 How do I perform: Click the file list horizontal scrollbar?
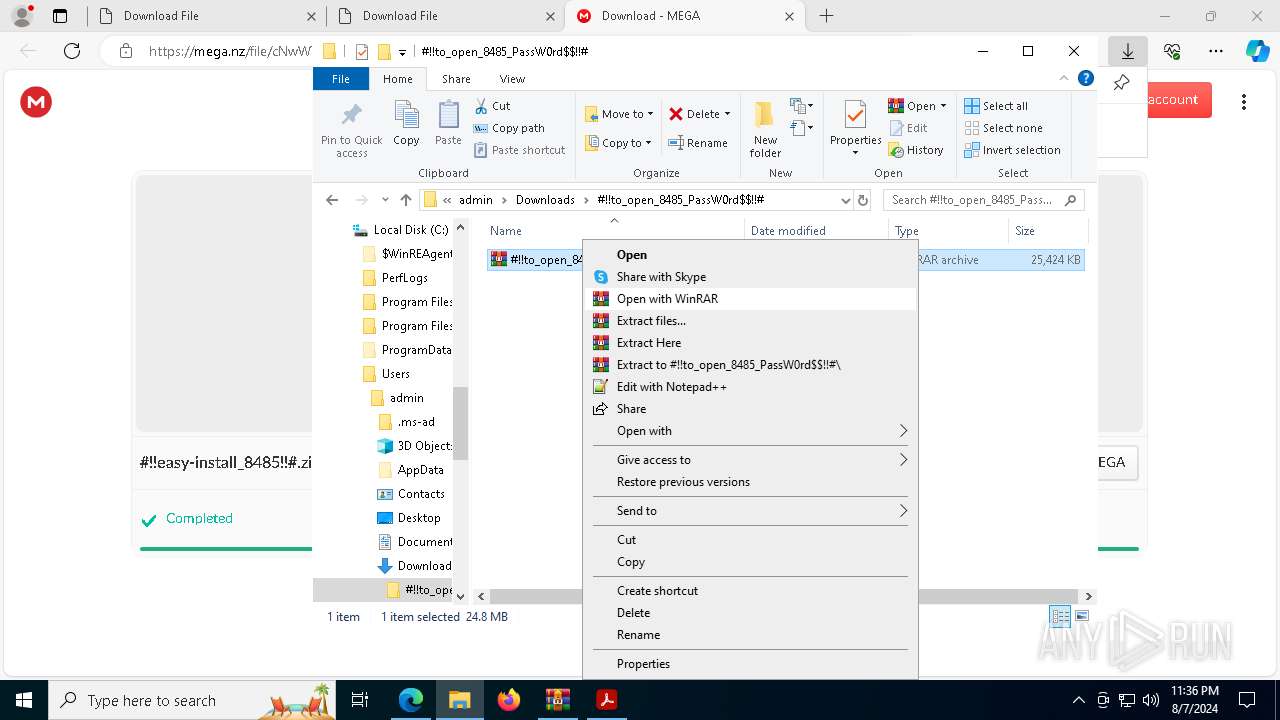tap(784, 596)
